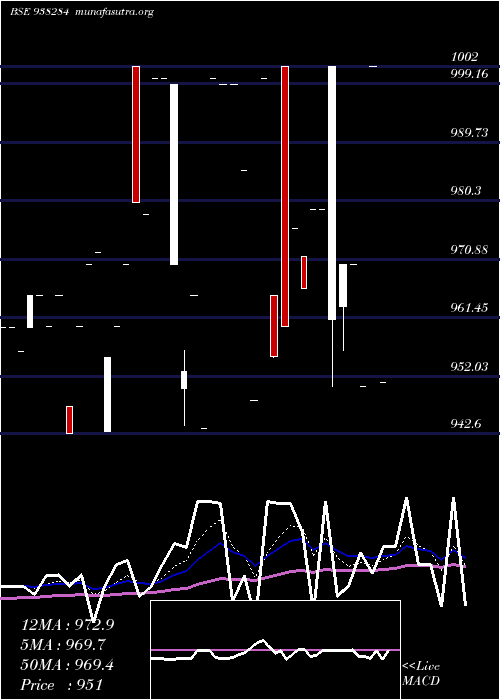Image resolution: width=500 pixels, height=700 pixels.
Task: Click the tall white candle reaching 1002
Action: (x=332, y=193)
